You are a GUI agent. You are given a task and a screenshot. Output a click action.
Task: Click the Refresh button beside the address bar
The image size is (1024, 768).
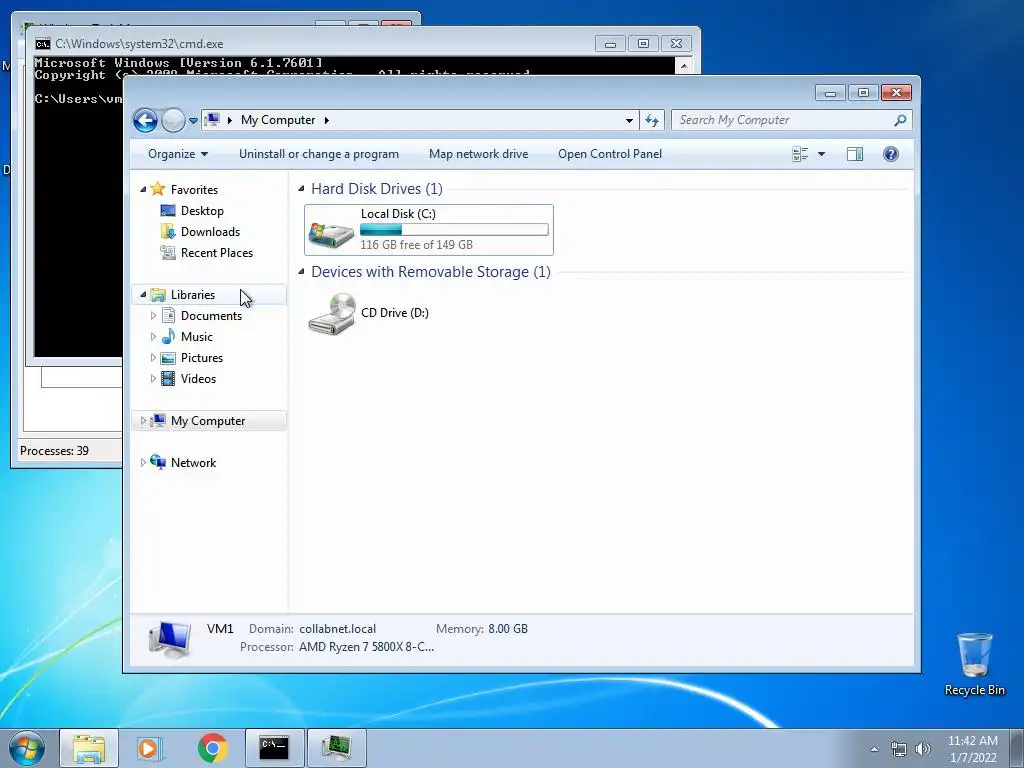(652, 120)
